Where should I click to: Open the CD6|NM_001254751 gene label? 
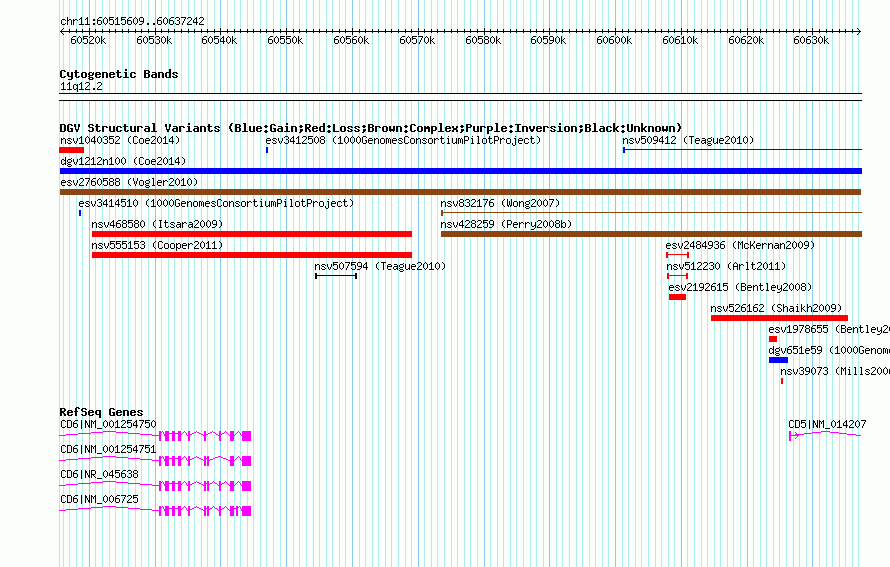coord(108,449)
